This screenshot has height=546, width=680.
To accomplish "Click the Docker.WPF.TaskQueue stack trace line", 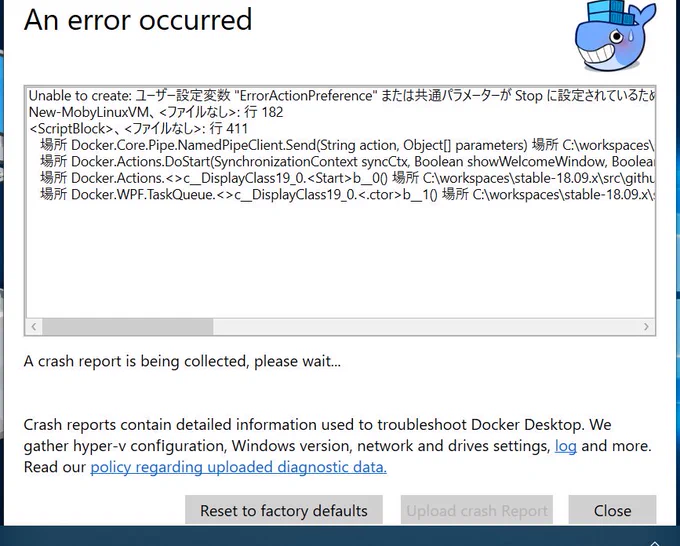I will (x=347, y=195).
